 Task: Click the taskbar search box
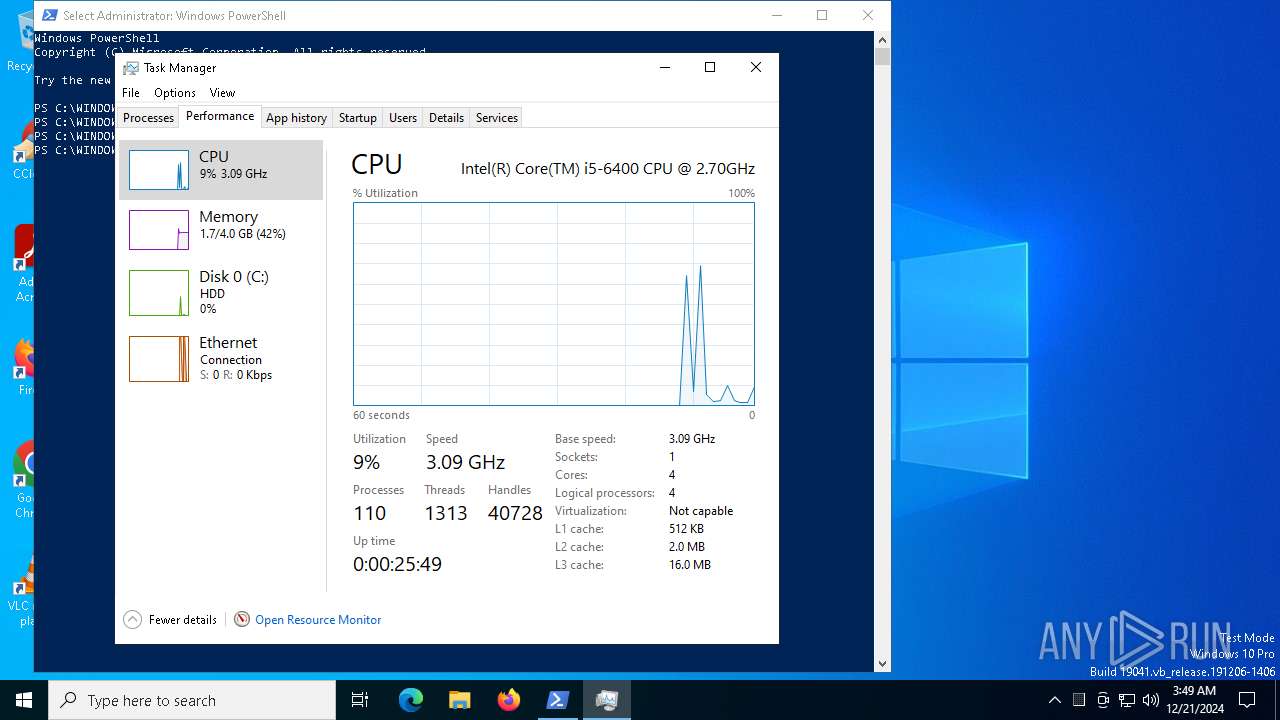[x=192, y=700]
